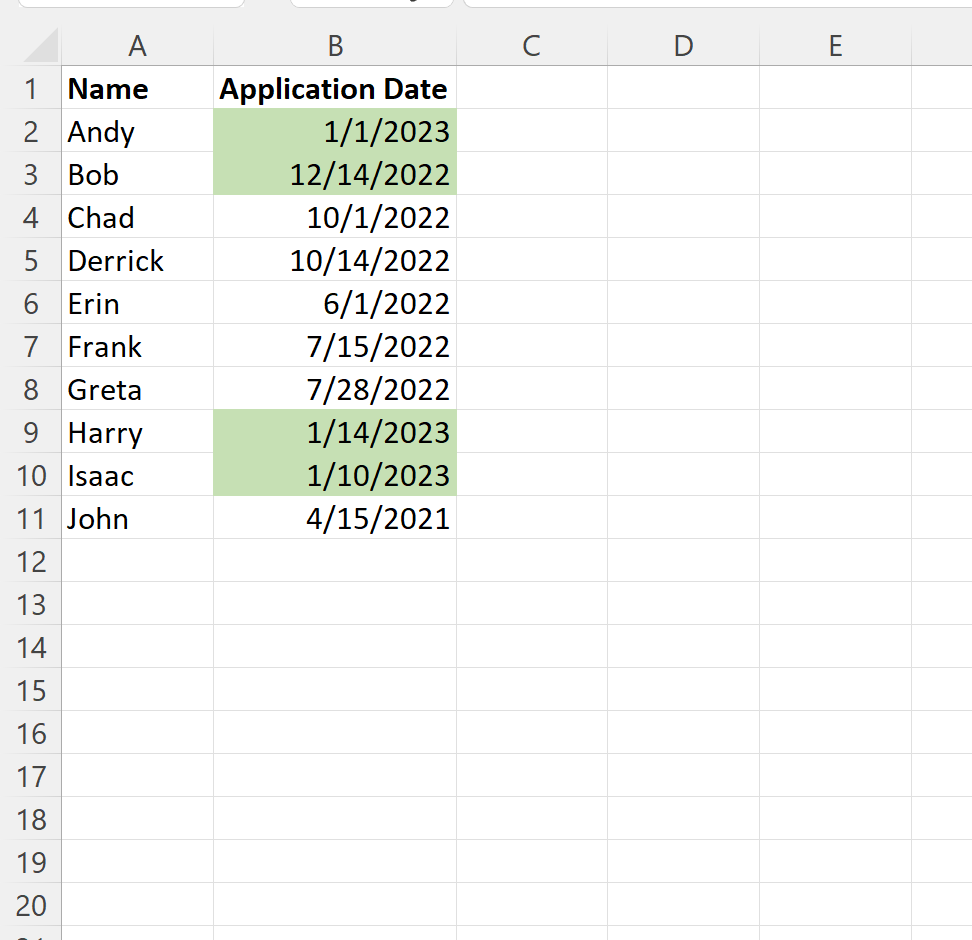
Task: Click the Select All corner triangle
Action: click(40, 46)
